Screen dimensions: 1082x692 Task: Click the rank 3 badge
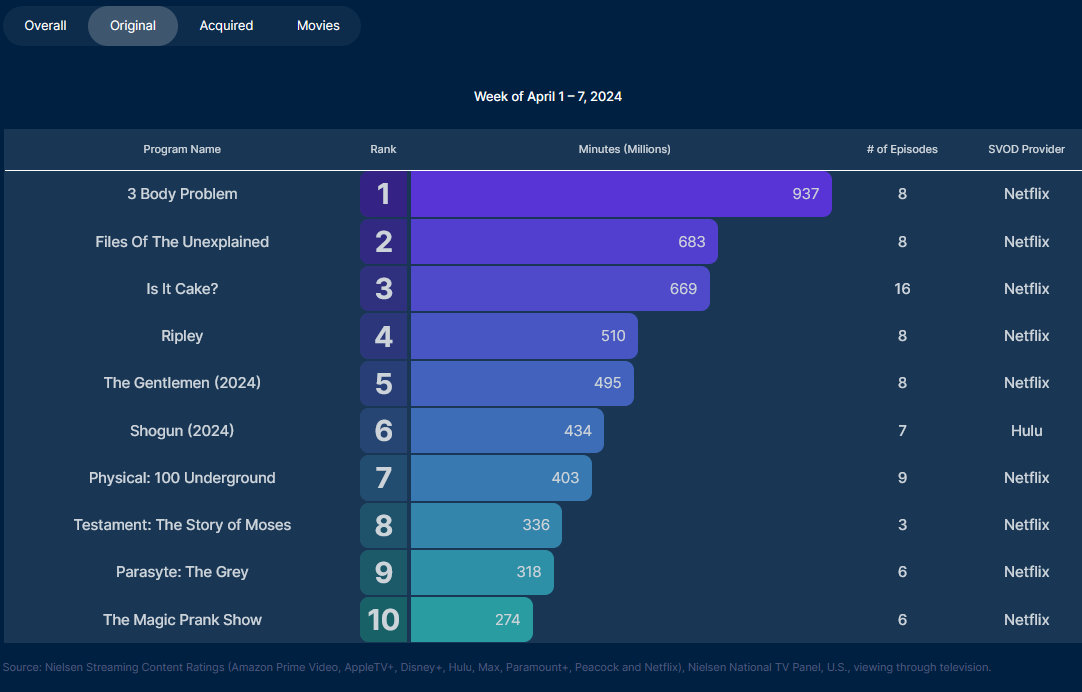point(384,288)
